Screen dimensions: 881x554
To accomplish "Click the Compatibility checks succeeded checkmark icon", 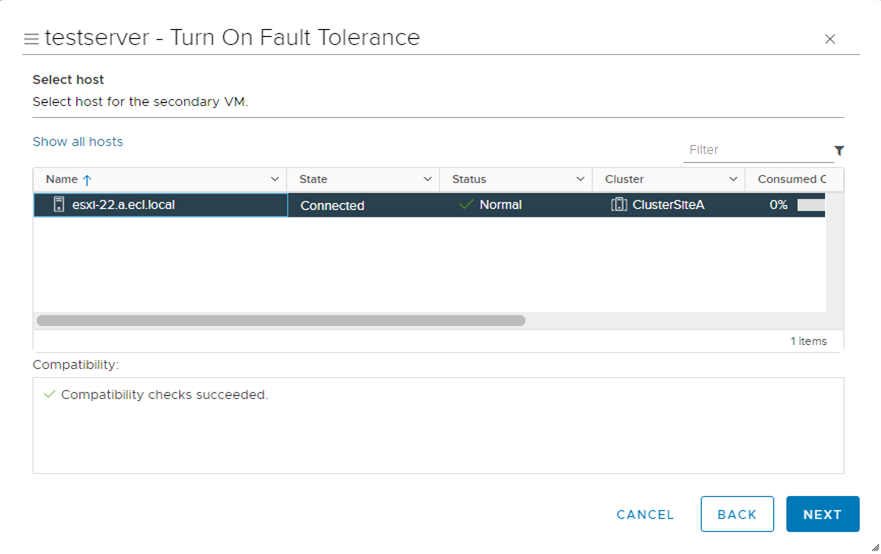I will pos(49,395).
